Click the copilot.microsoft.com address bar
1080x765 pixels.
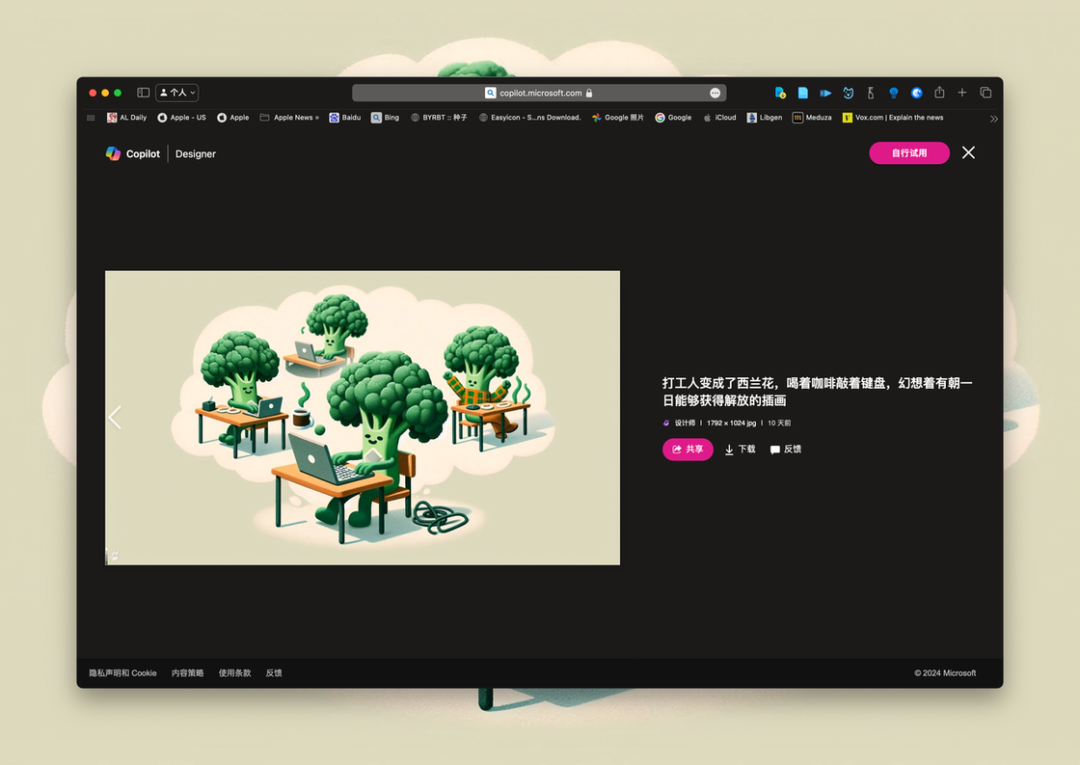click(539, 93)
